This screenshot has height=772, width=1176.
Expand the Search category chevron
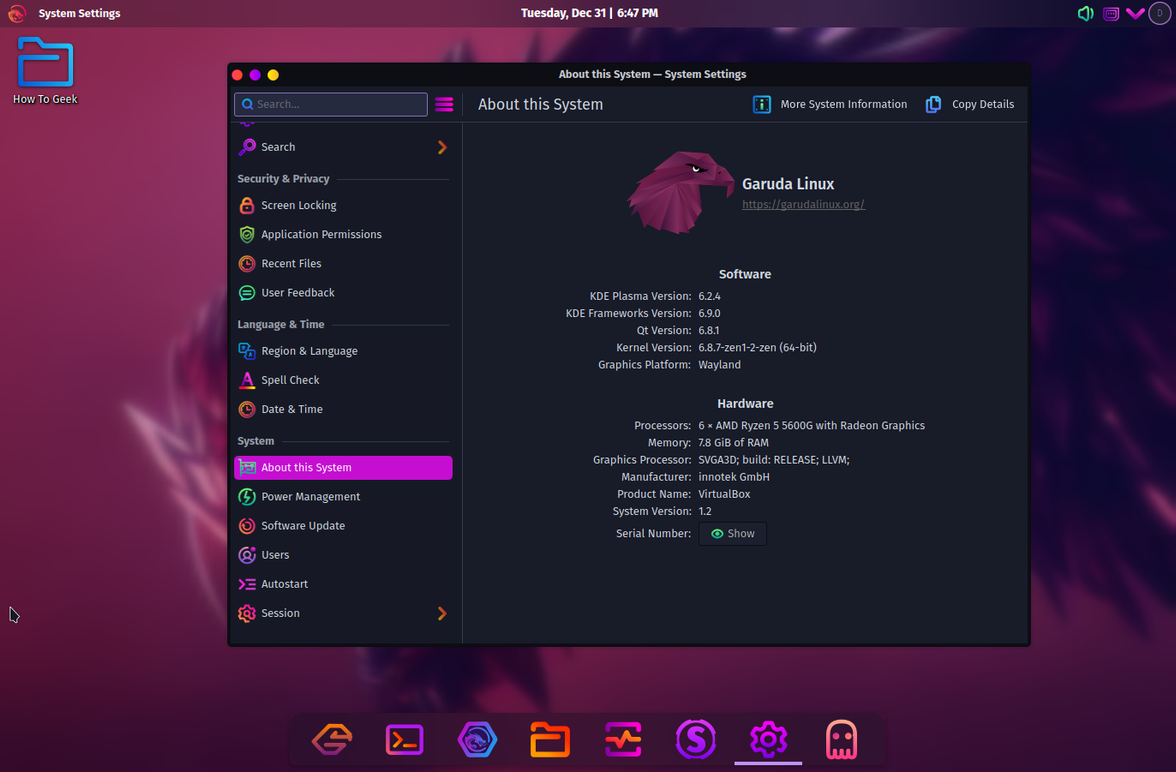442,147
